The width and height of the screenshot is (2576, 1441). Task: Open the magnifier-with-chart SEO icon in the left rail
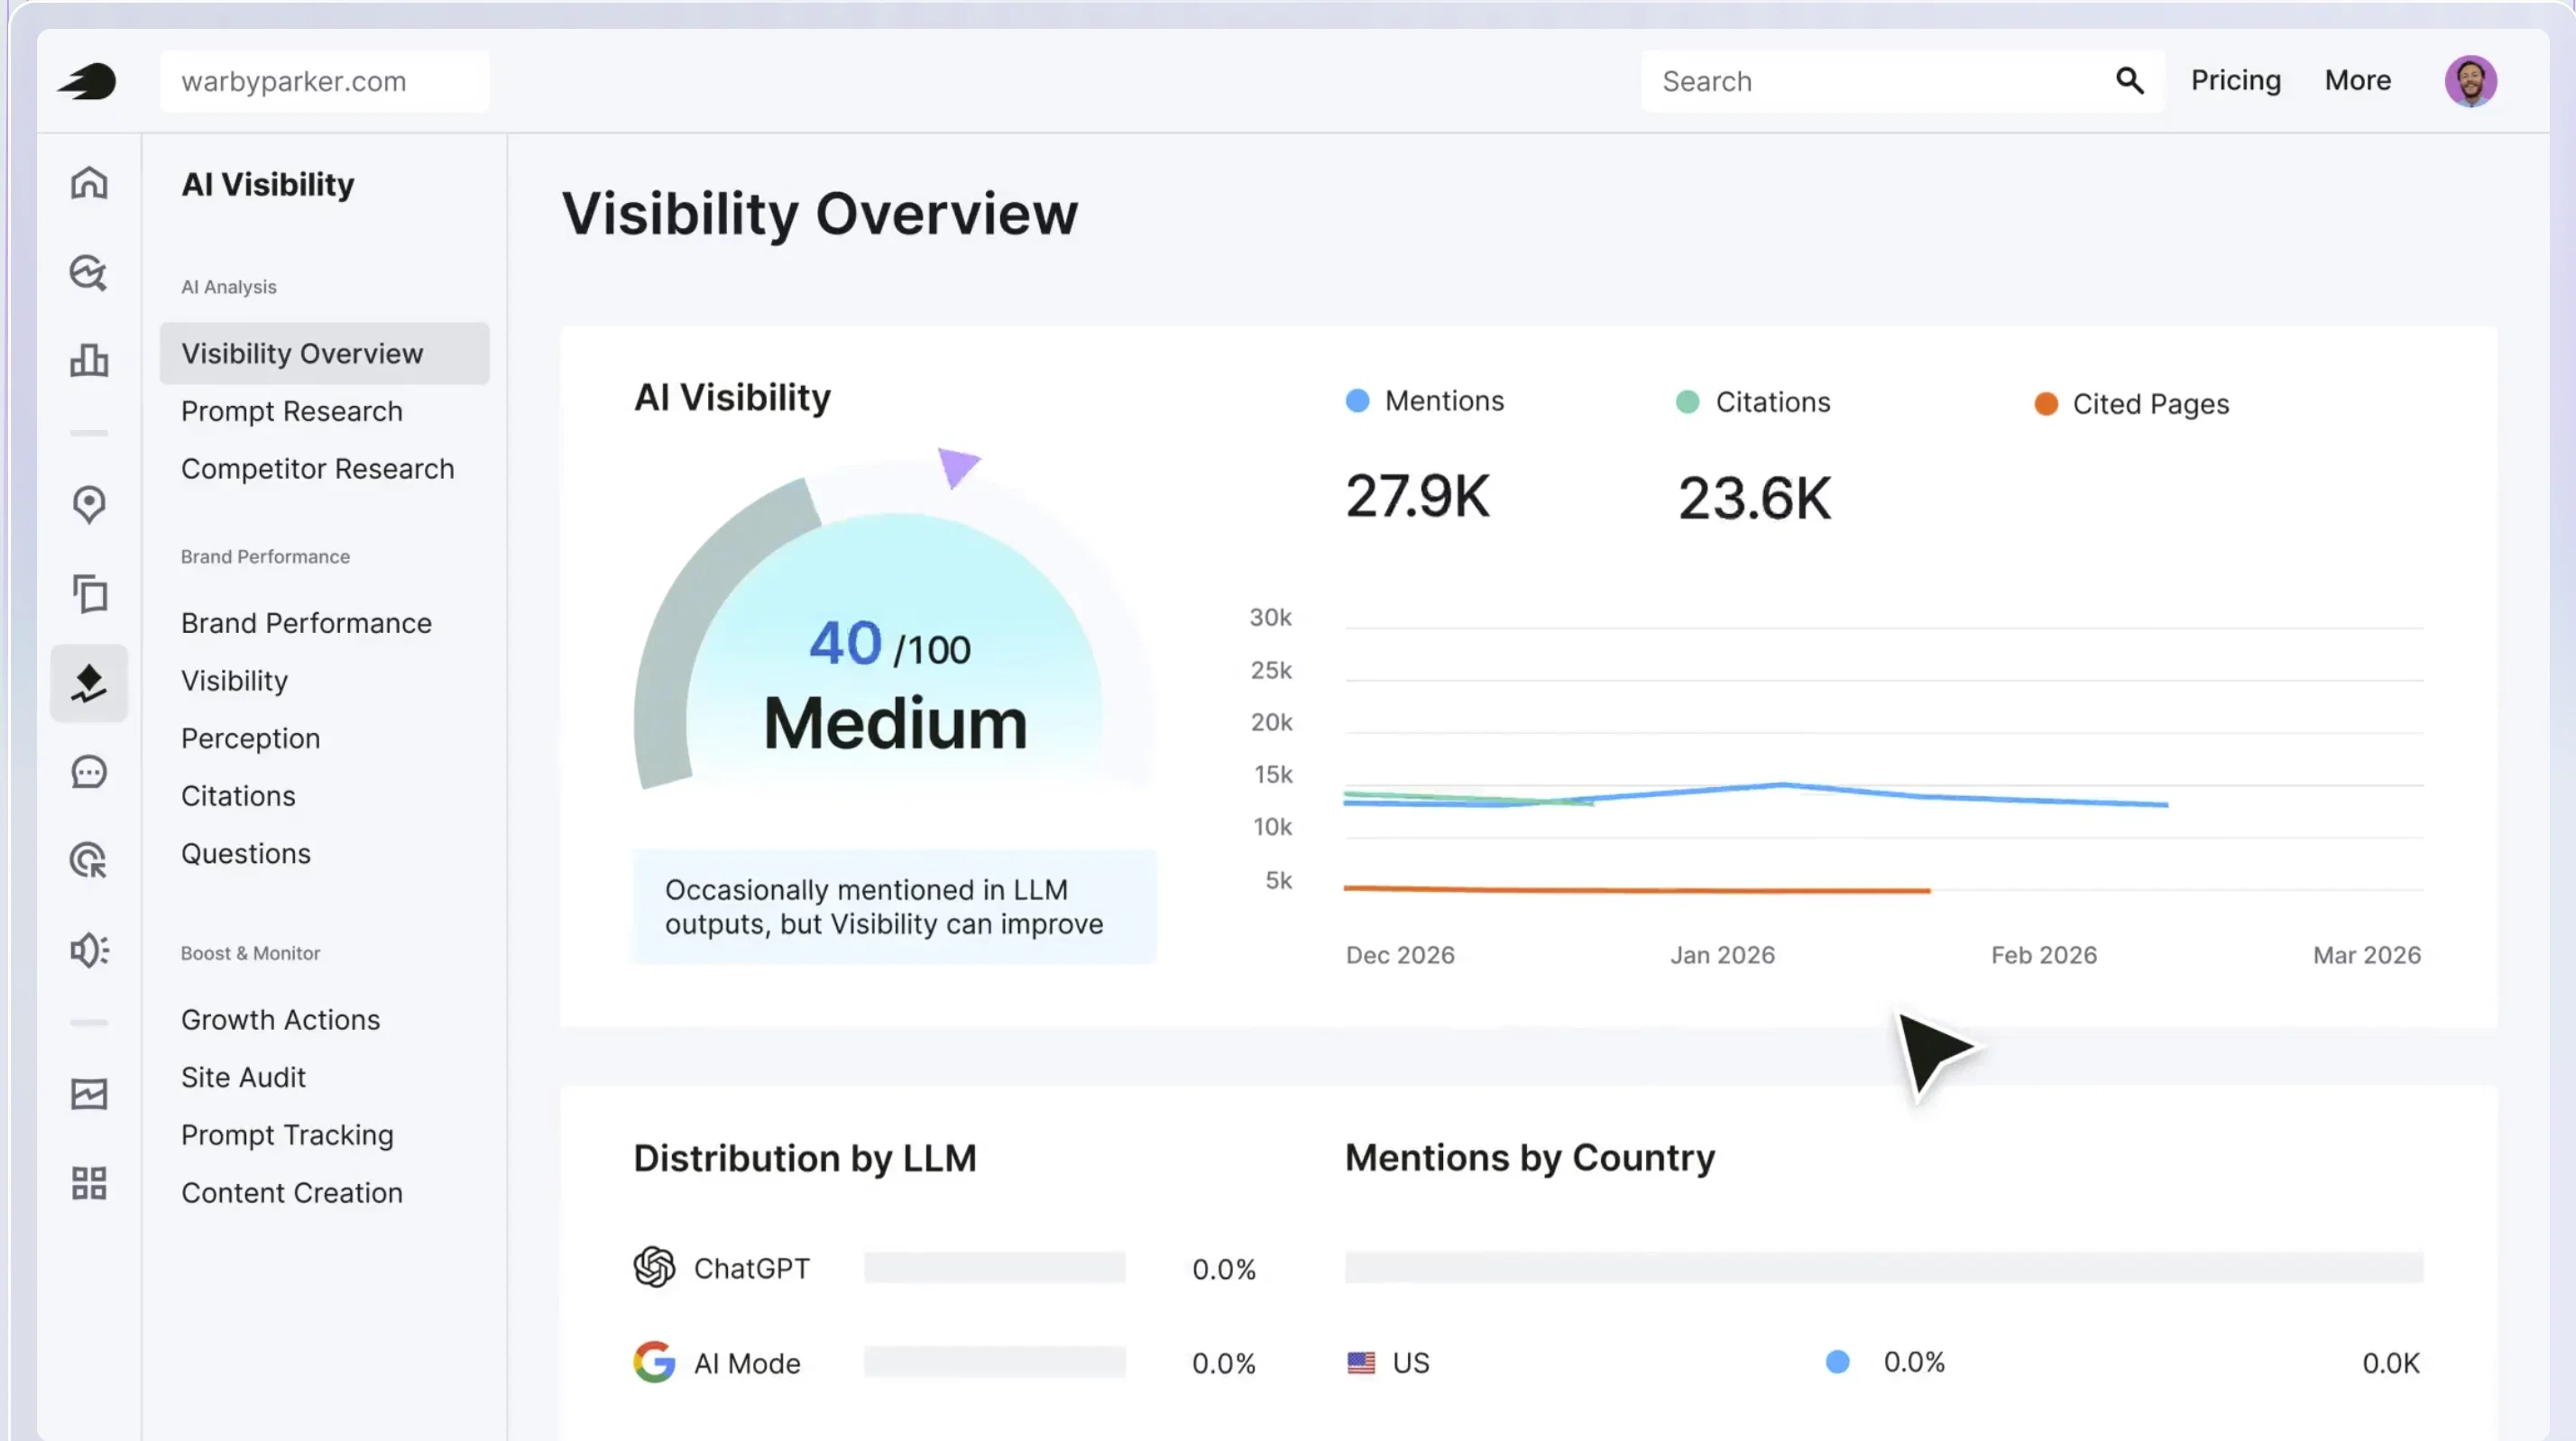[89, 273]
